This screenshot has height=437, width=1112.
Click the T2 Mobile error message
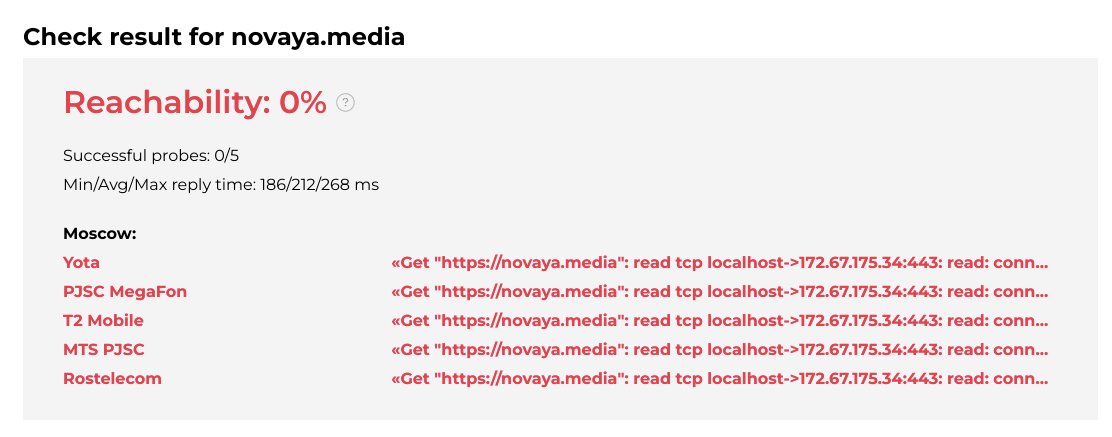[x=720, y=320]
